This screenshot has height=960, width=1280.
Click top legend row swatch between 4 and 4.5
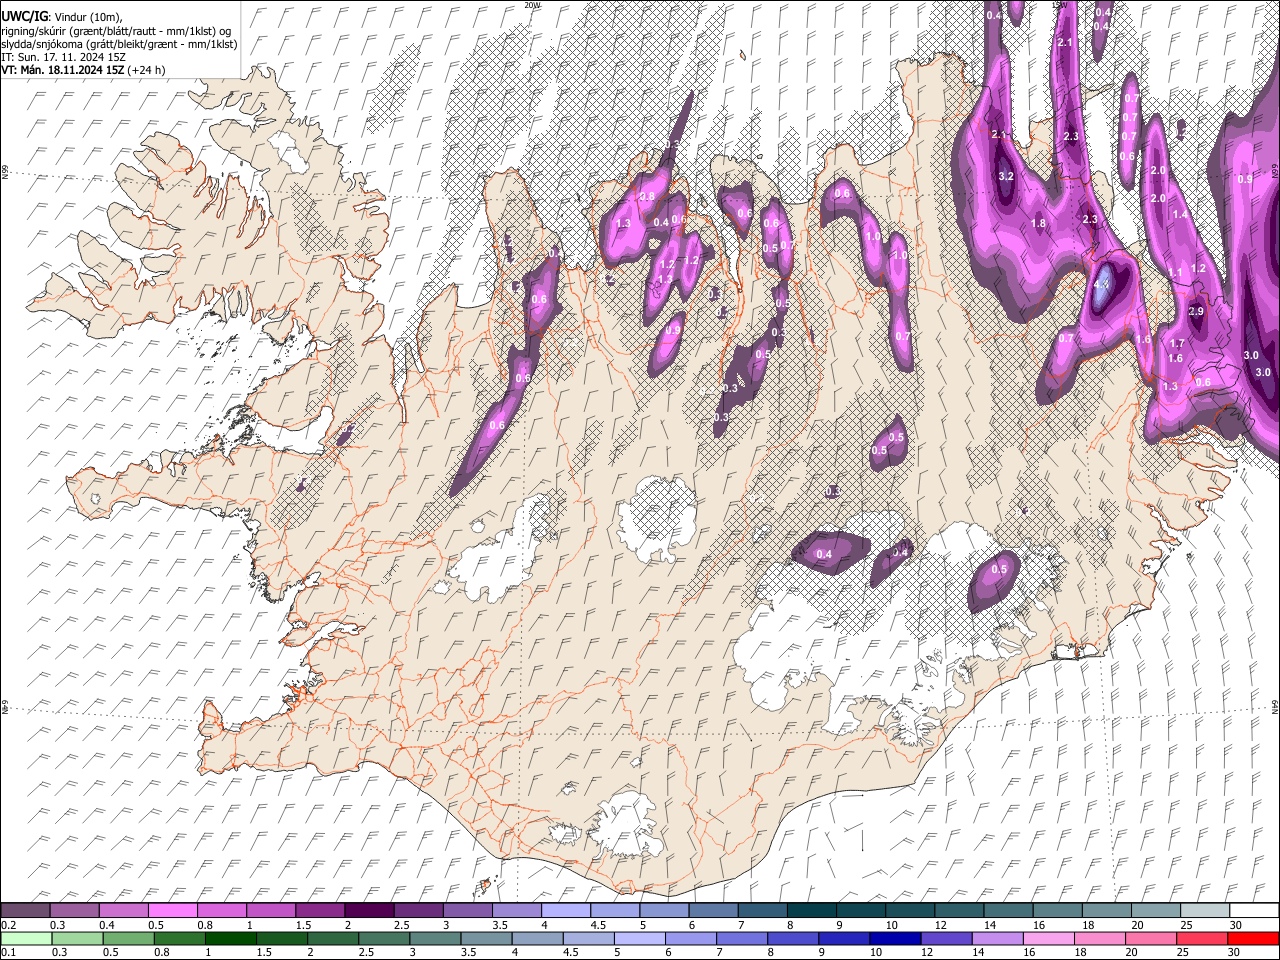[x=567, y=910]
